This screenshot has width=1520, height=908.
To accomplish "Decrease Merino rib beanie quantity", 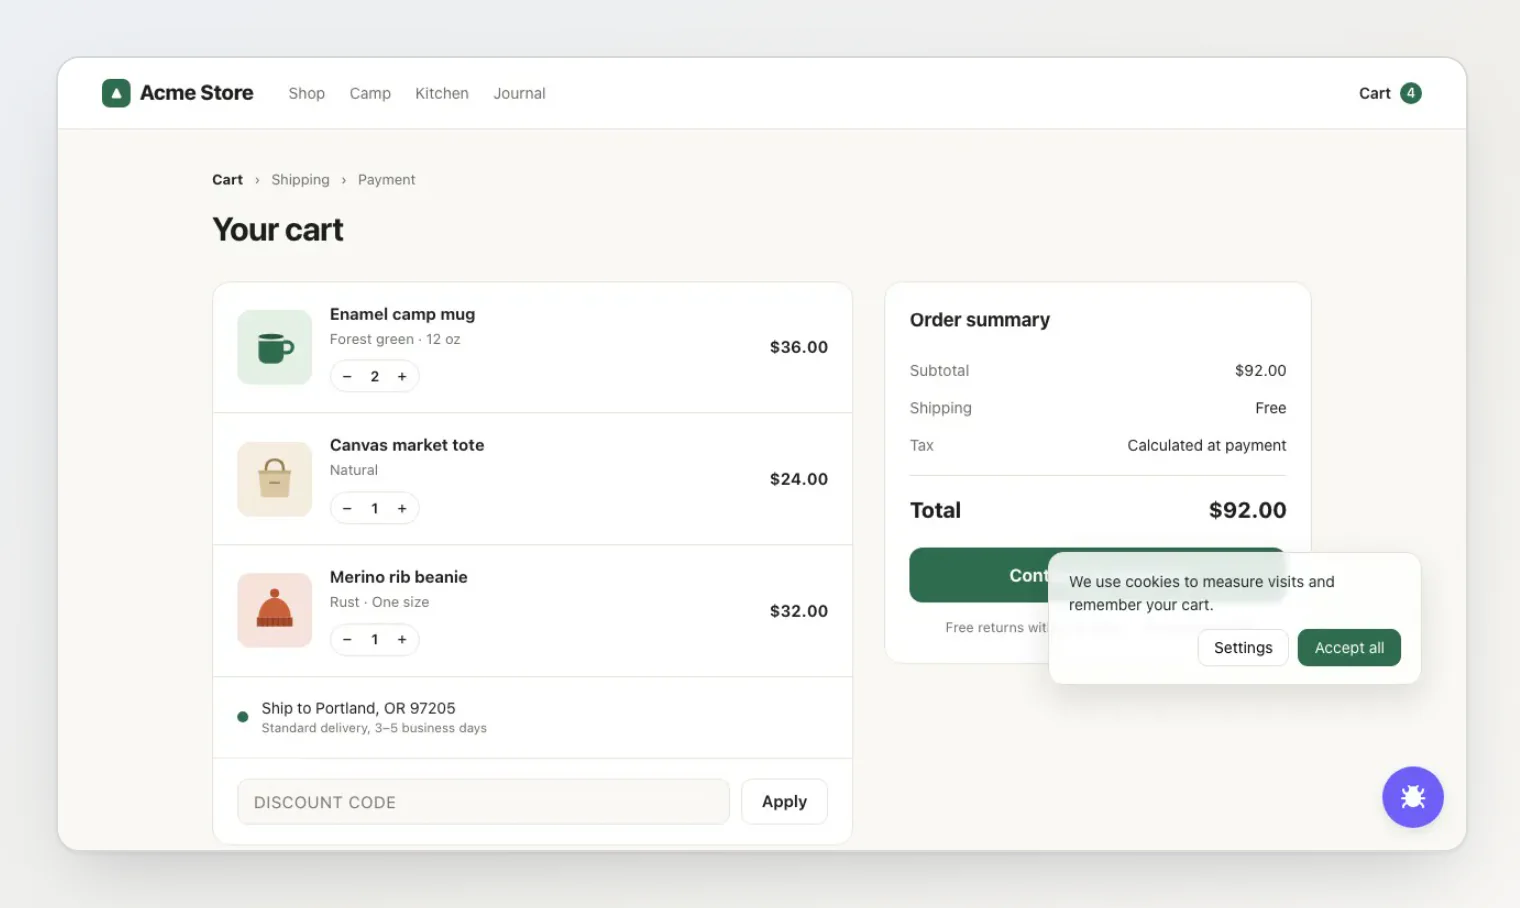I will (x=347, y=640).
